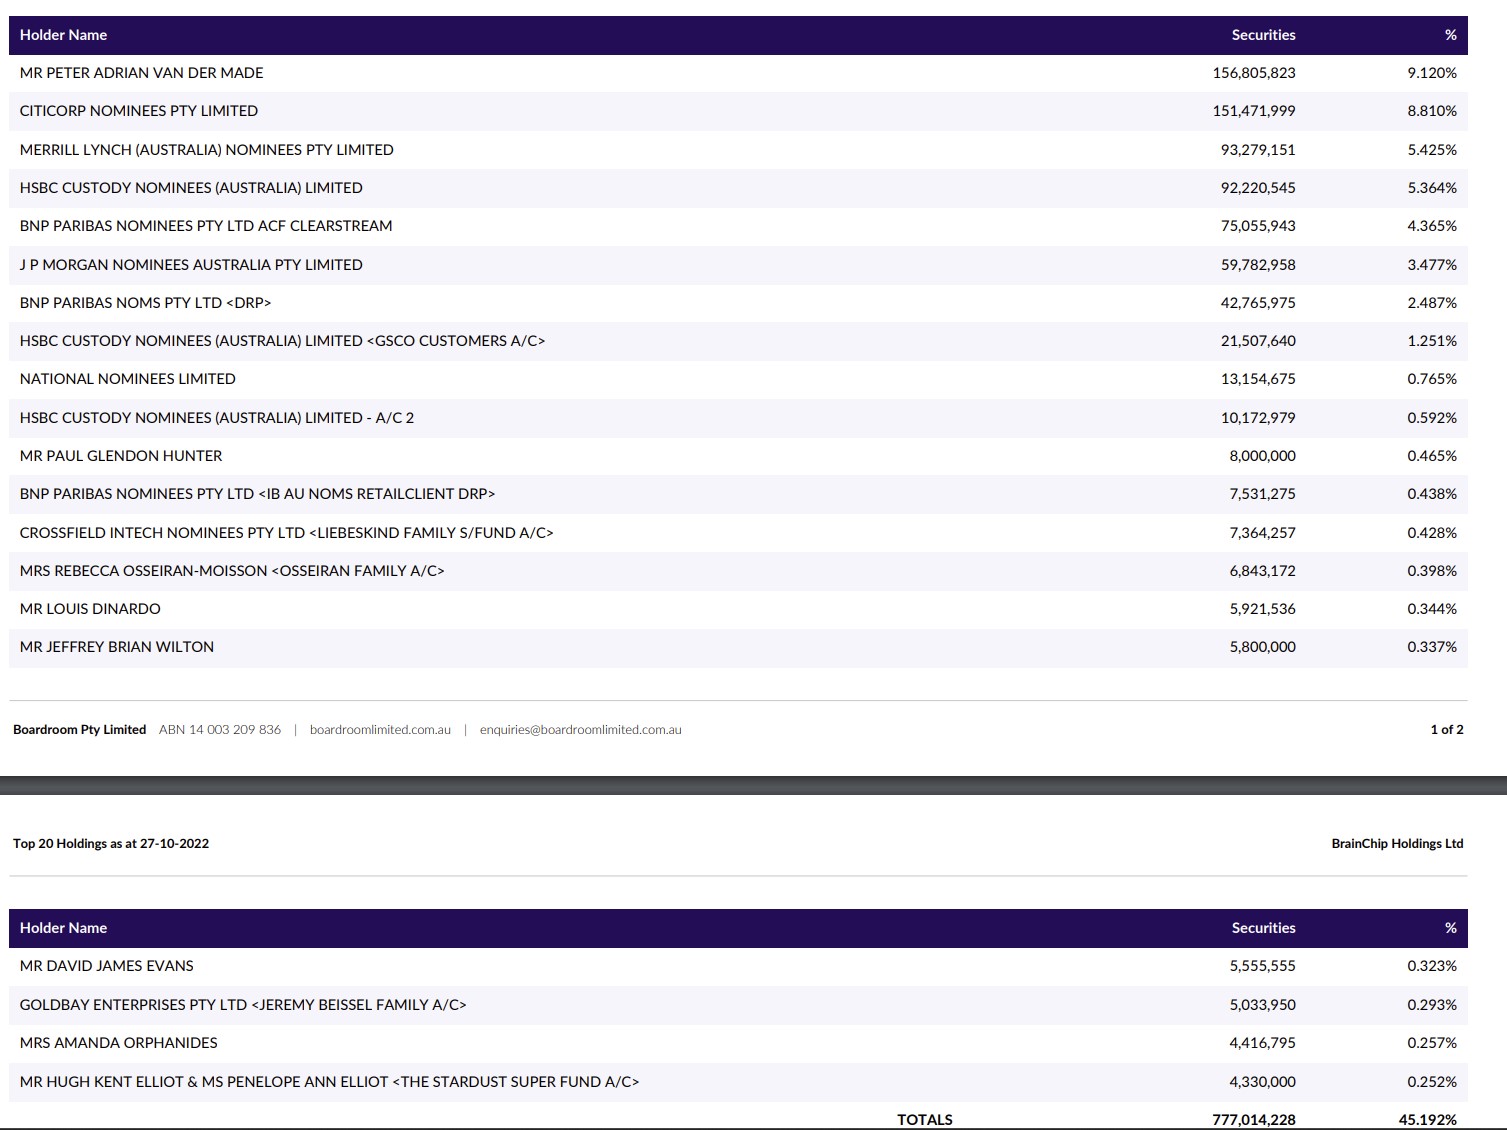Click the CROSSFIELD INTECH NOMINEES holder entry
This screenshot has width=1507, height=1130.
(x=286, y=533)
